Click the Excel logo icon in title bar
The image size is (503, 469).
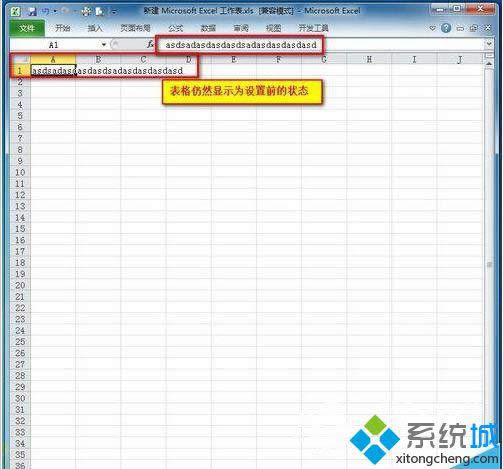pyautogui.click(x=15, y=11)
